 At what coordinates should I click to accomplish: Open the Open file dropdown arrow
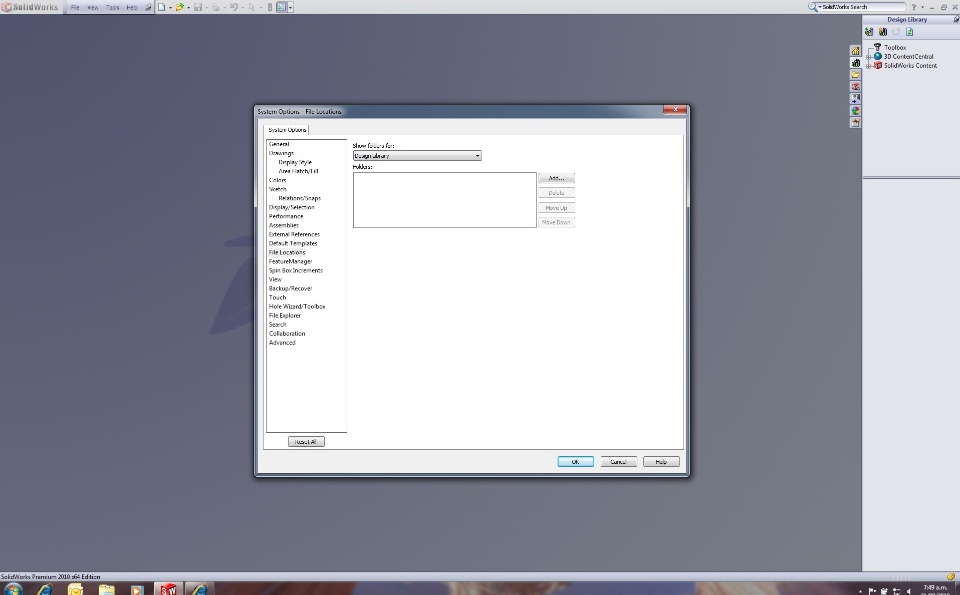click(x=188, y=7)
